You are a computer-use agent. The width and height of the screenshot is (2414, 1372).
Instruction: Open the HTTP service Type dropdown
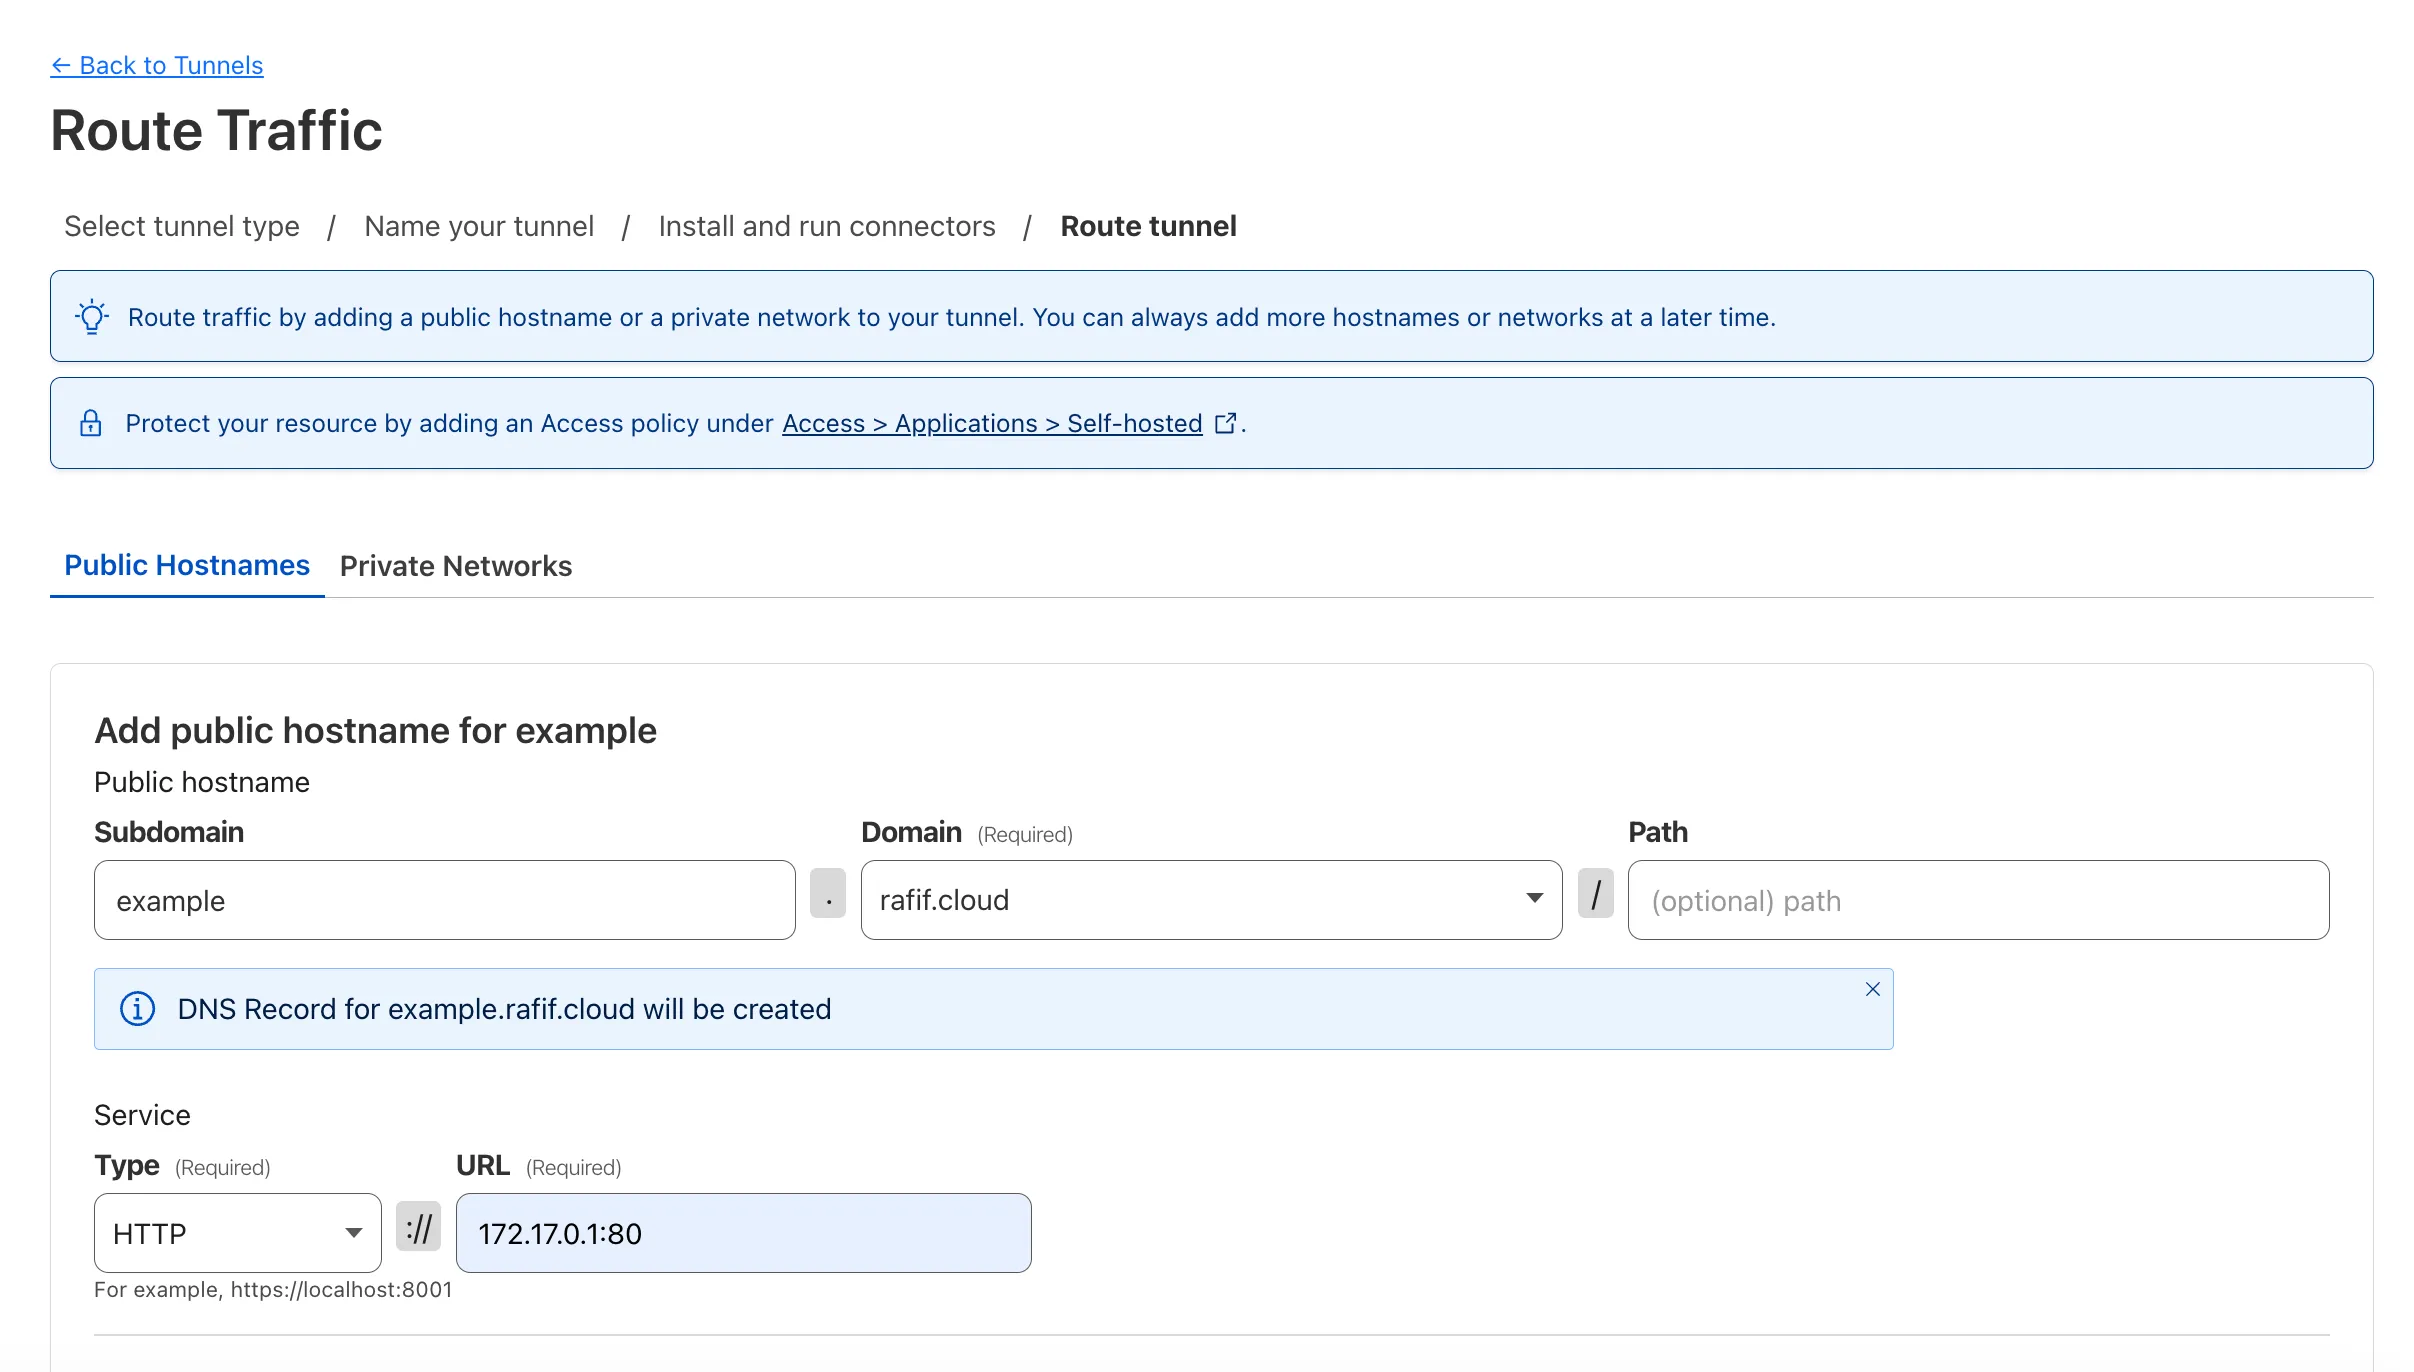click(x=237, y=1233)
